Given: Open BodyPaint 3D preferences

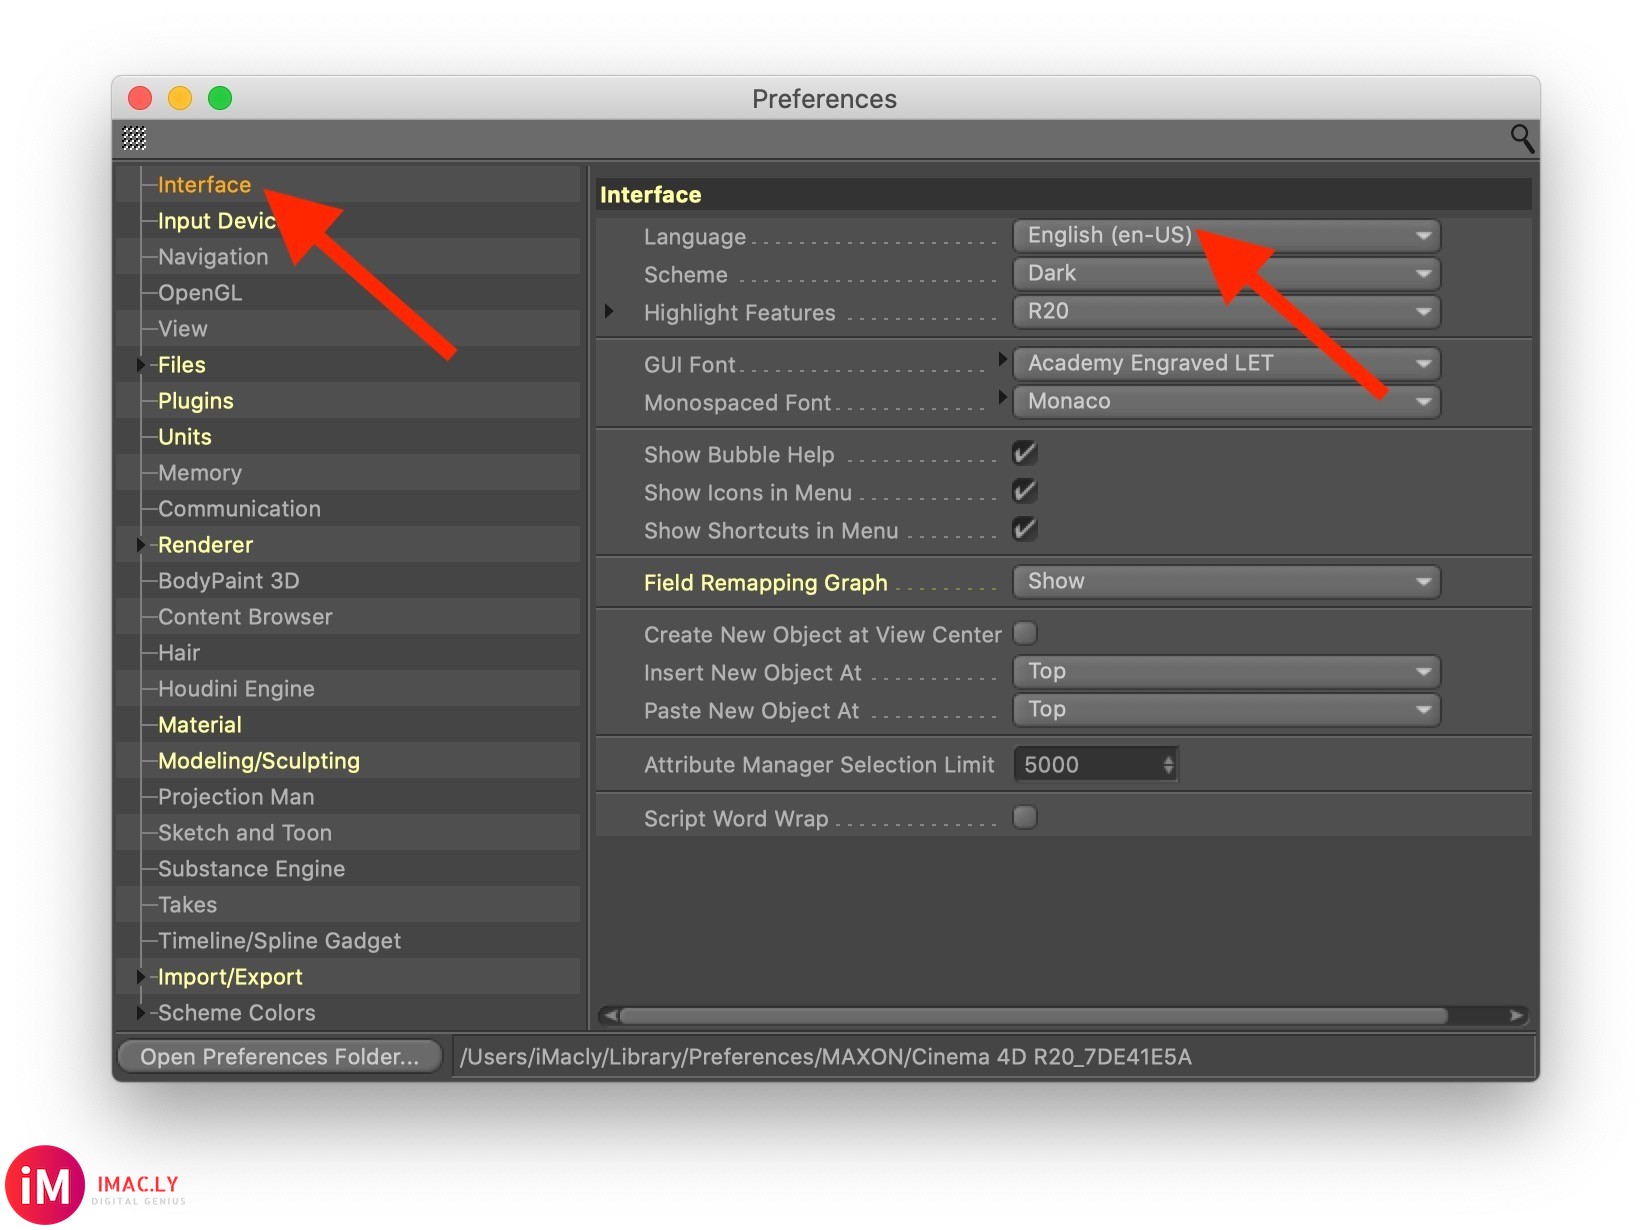Looking at the screenshot, I should (228, 581).
